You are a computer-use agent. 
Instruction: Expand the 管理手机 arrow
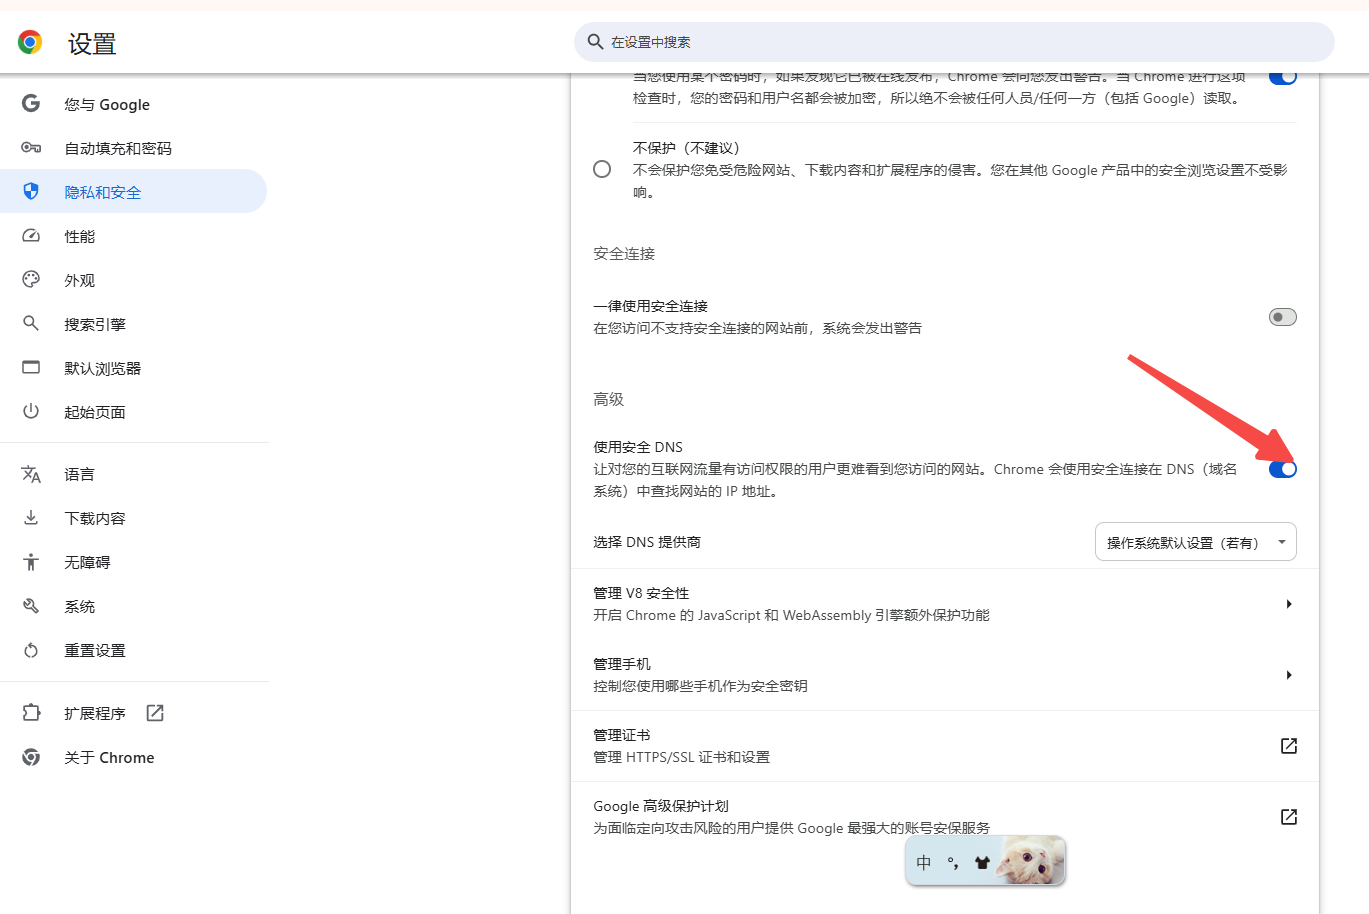pos(1289,675)
